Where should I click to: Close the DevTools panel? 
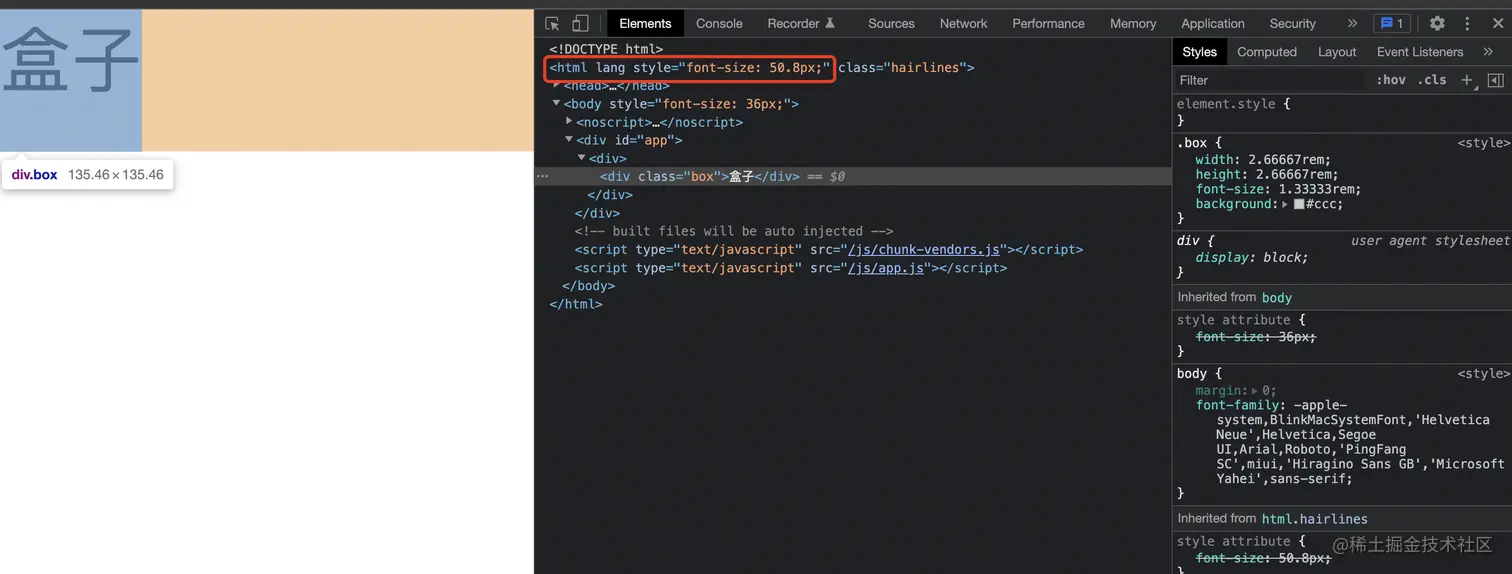(x=1497, y=23)
